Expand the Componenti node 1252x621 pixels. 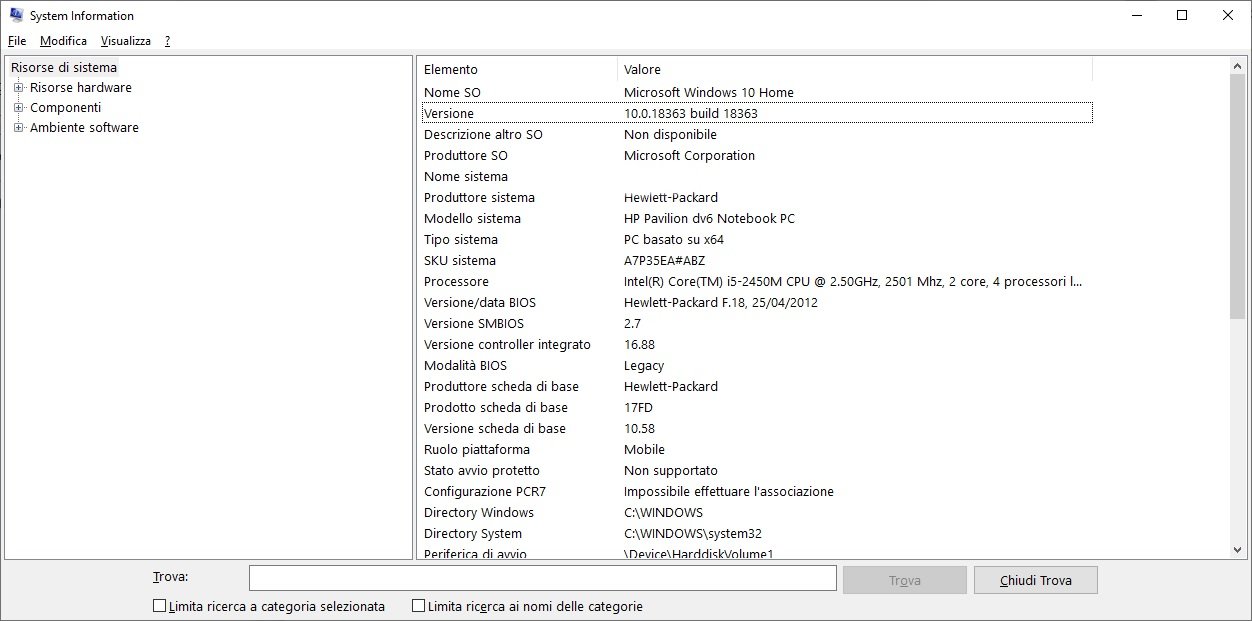(x=18, y=108)
